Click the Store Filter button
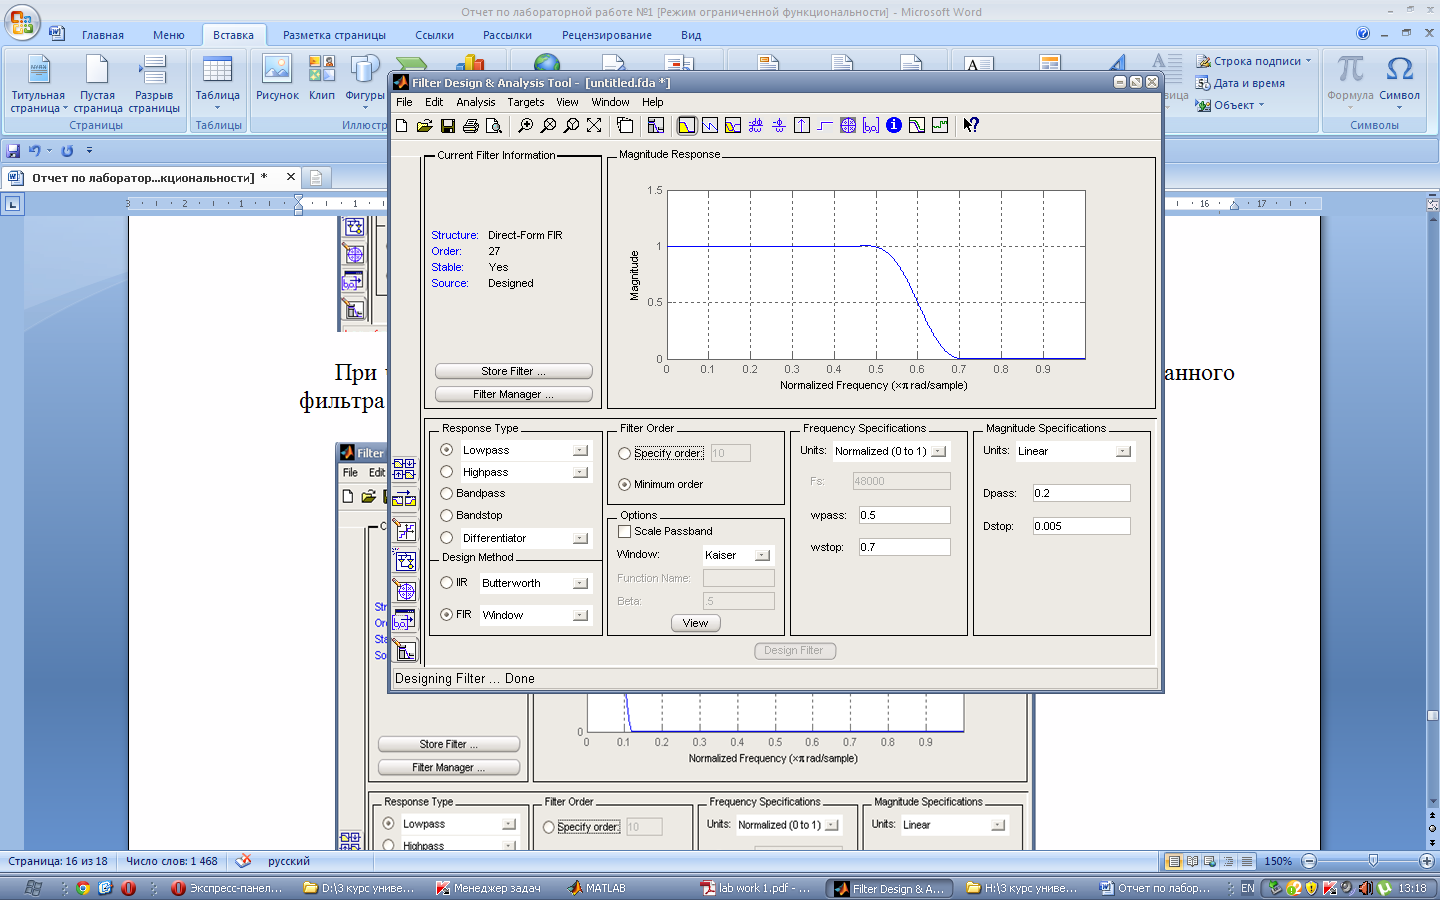 (x=514, y=371)
